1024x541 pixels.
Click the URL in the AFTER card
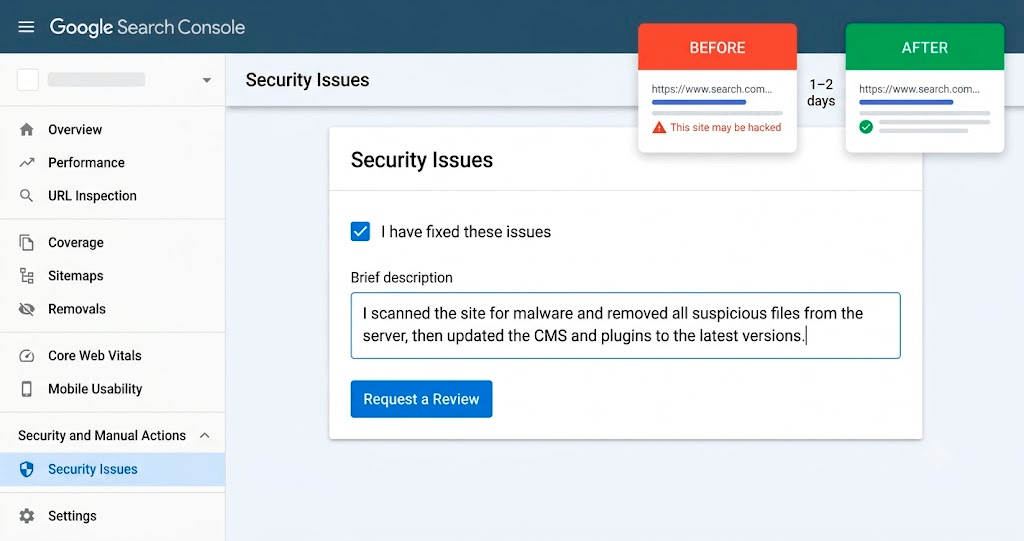(919, 89)
